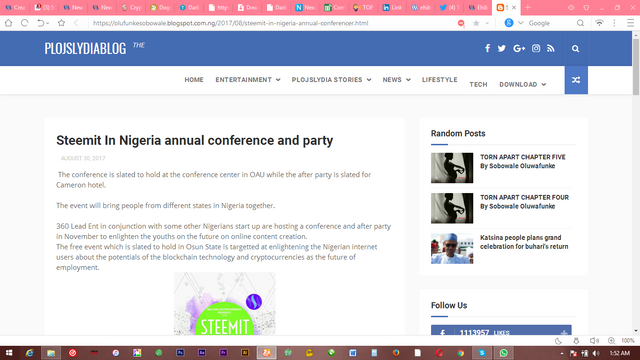The image size is (640, 360).
Task: Open WhatsApp from the taskbar
Action: click(x=504, y=353)
